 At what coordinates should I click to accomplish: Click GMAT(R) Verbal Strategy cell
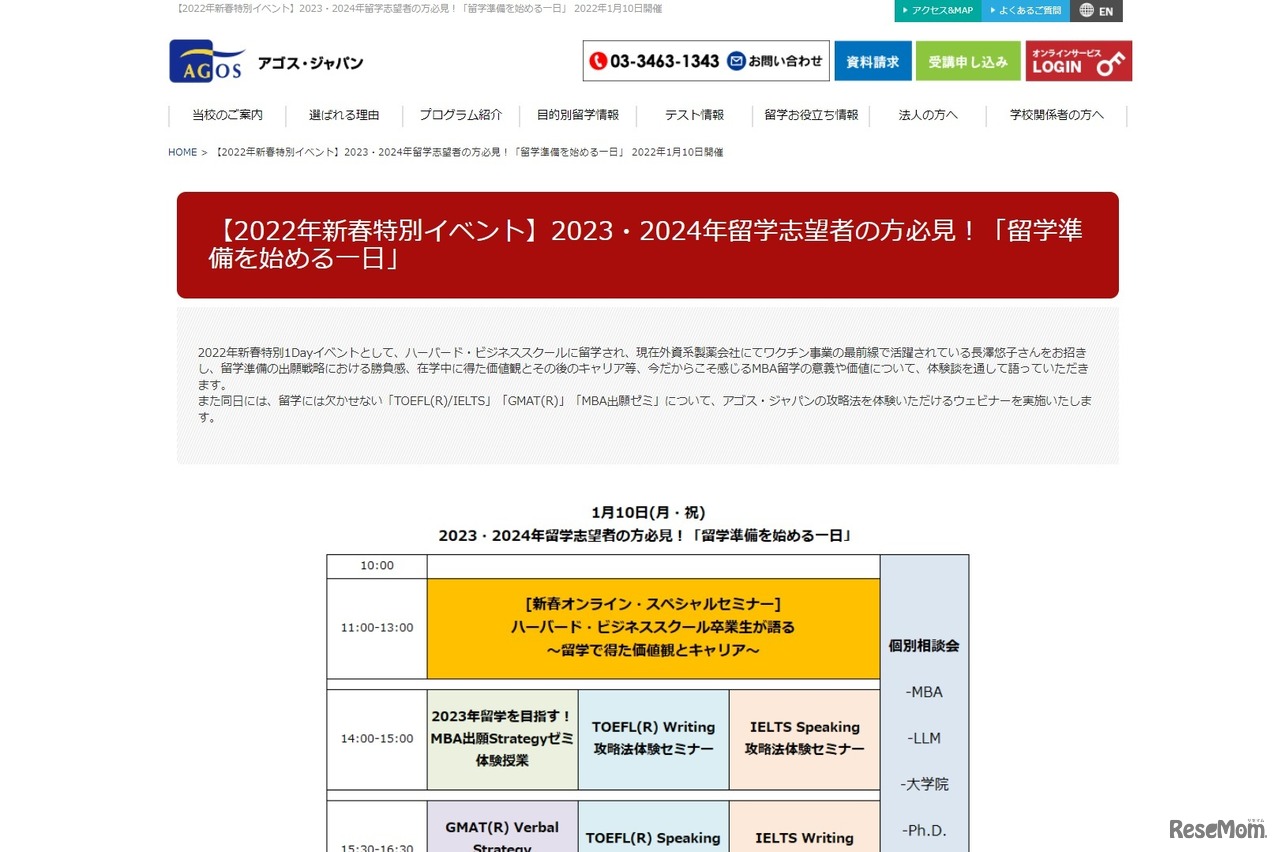coord(502,827)
